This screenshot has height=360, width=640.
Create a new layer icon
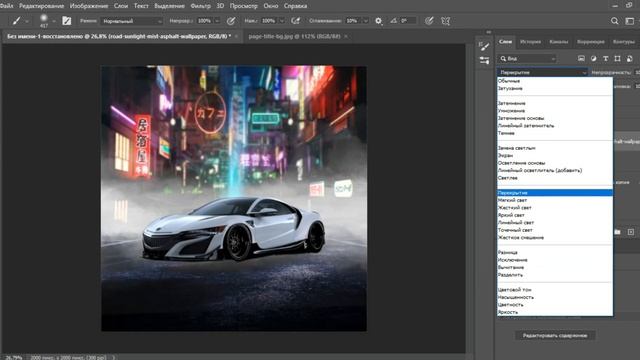(631, 232)
